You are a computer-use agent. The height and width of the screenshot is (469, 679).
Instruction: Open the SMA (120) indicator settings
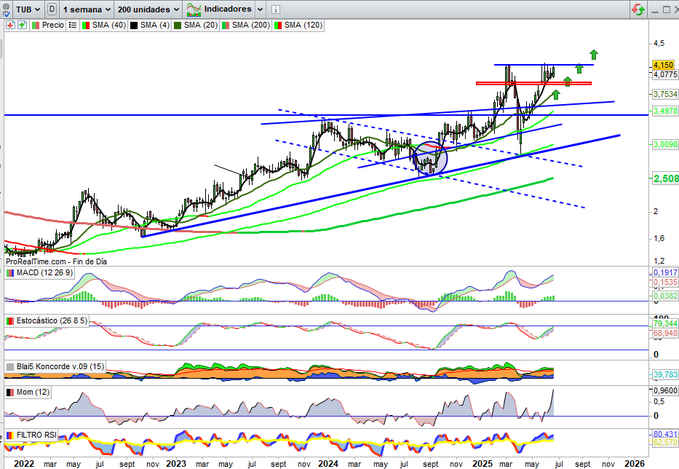tap(303, 25)
